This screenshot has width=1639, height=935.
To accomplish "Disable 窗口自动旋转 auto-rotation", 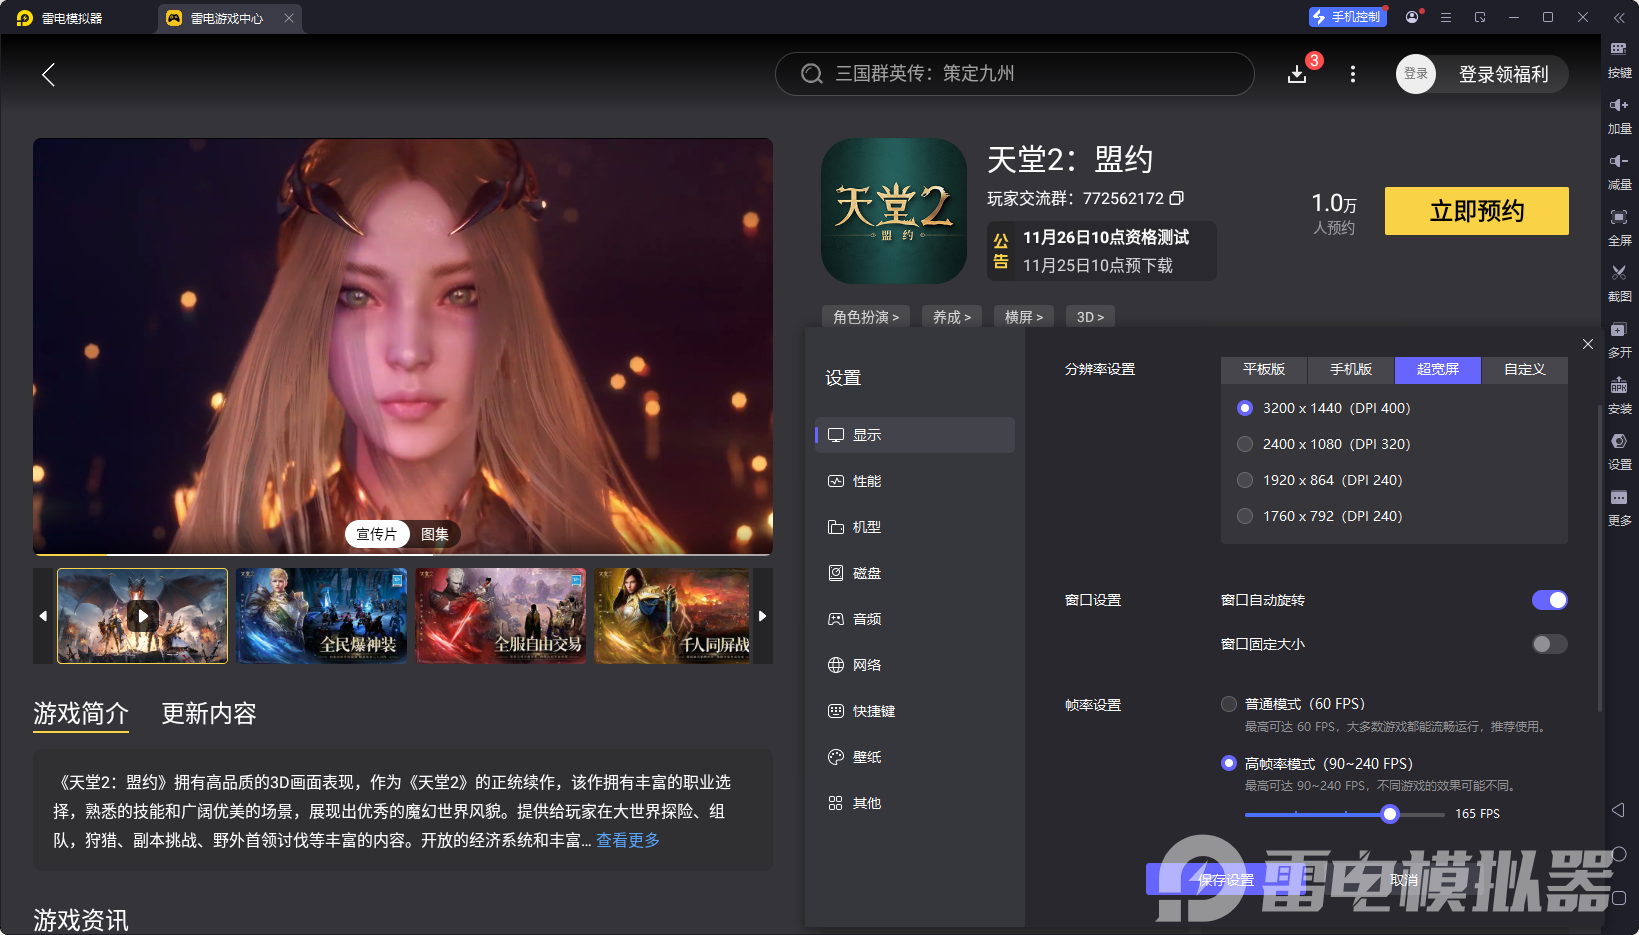I will (1549, 600).
